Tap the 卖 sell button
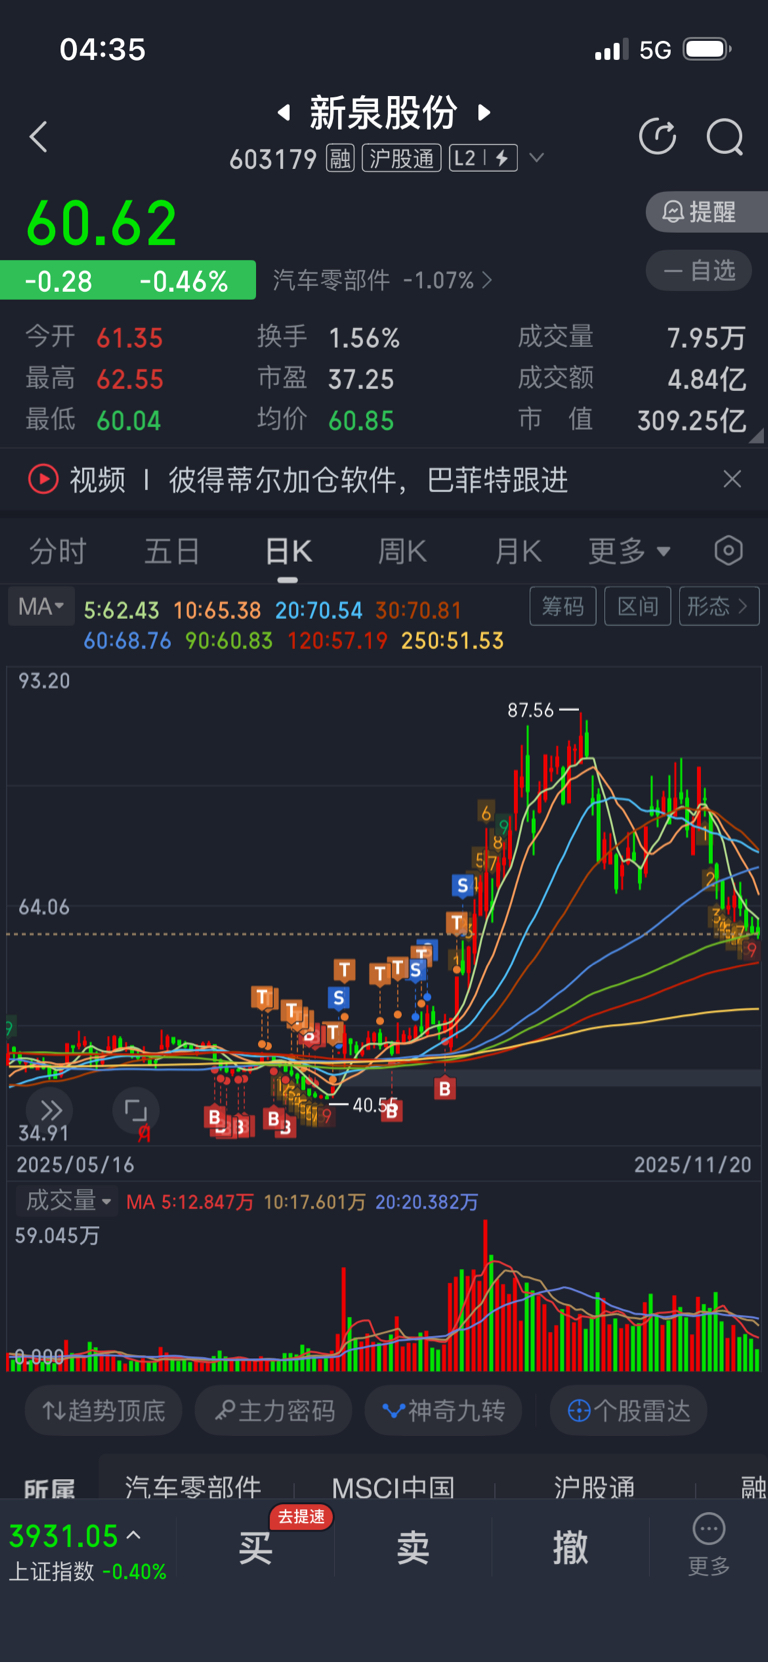This screenshot has height=1663, width=768. [x=413, y=1548]
